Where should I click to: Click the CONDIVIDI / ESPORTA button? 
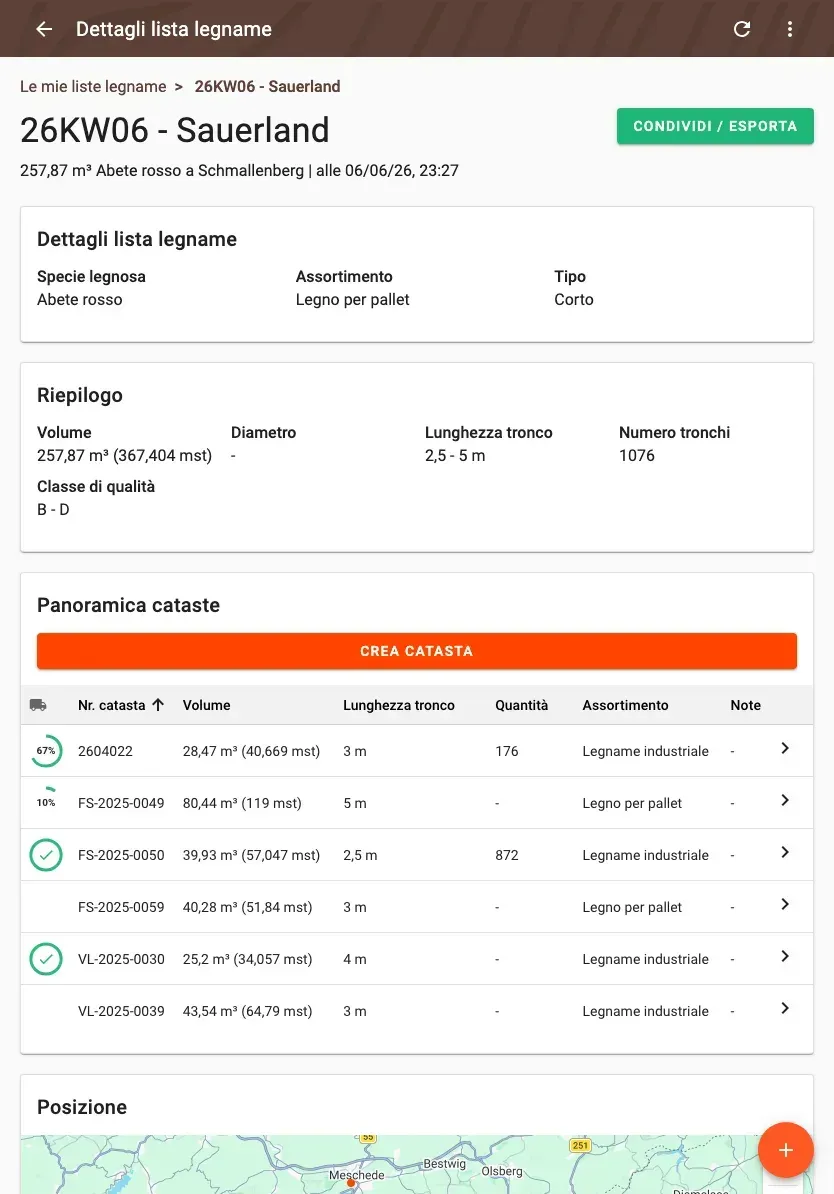715,126
